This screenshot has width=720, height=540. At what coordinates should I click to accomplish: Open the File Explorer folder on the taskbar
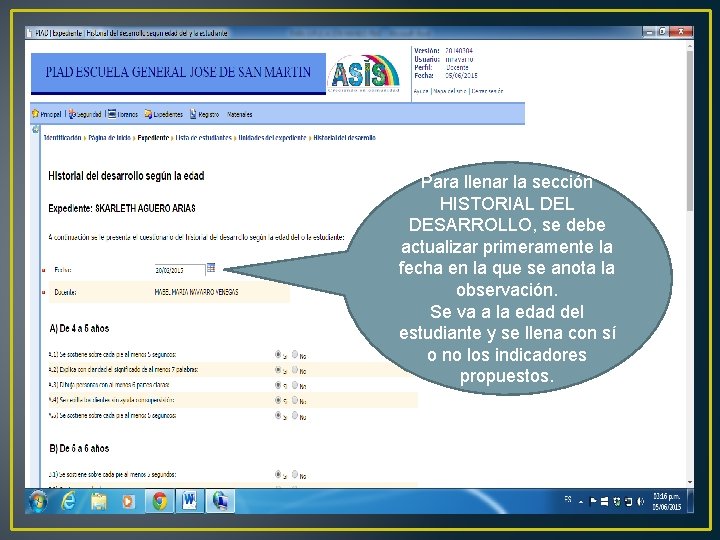(99, 501)
